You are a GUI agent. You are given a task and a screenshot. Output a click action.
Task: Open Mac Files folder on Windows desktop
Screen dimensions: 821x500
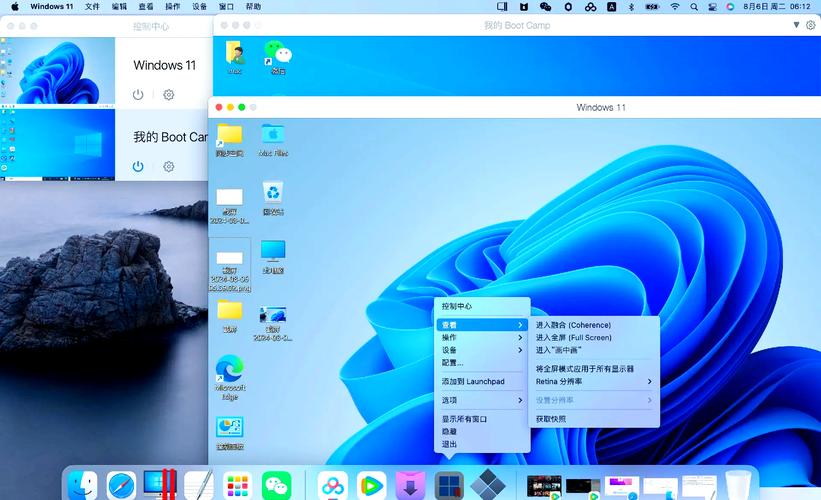point(273,140)
